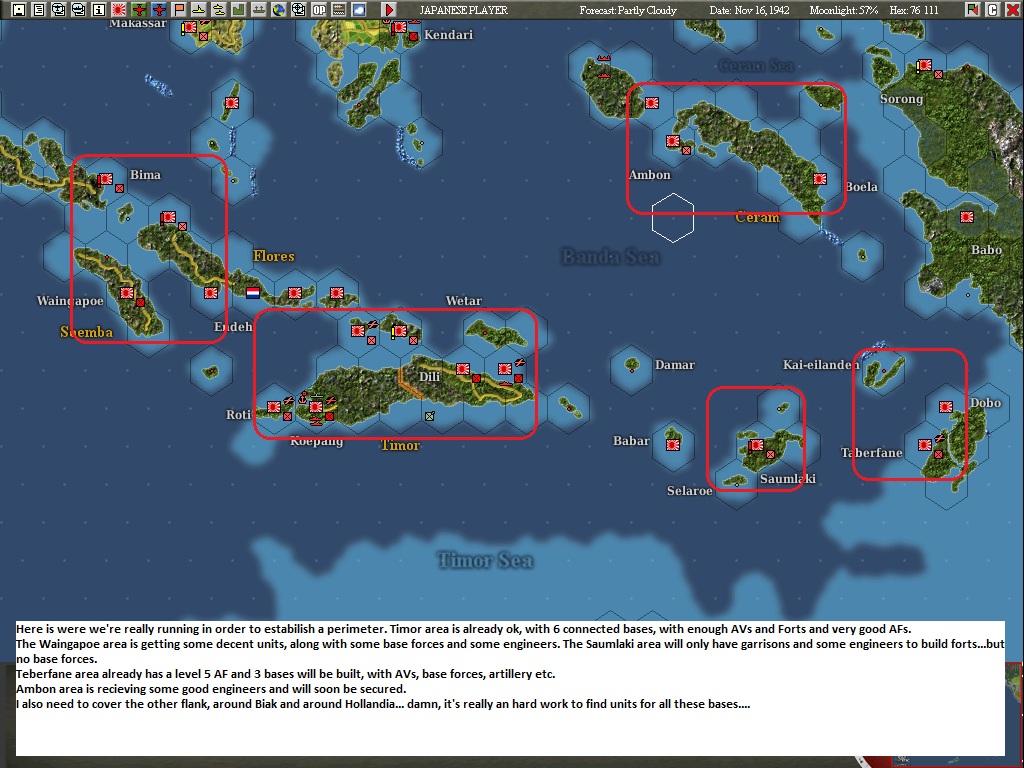
Task: Click the ship icon north of Ambon island
Action: point(604,59)
